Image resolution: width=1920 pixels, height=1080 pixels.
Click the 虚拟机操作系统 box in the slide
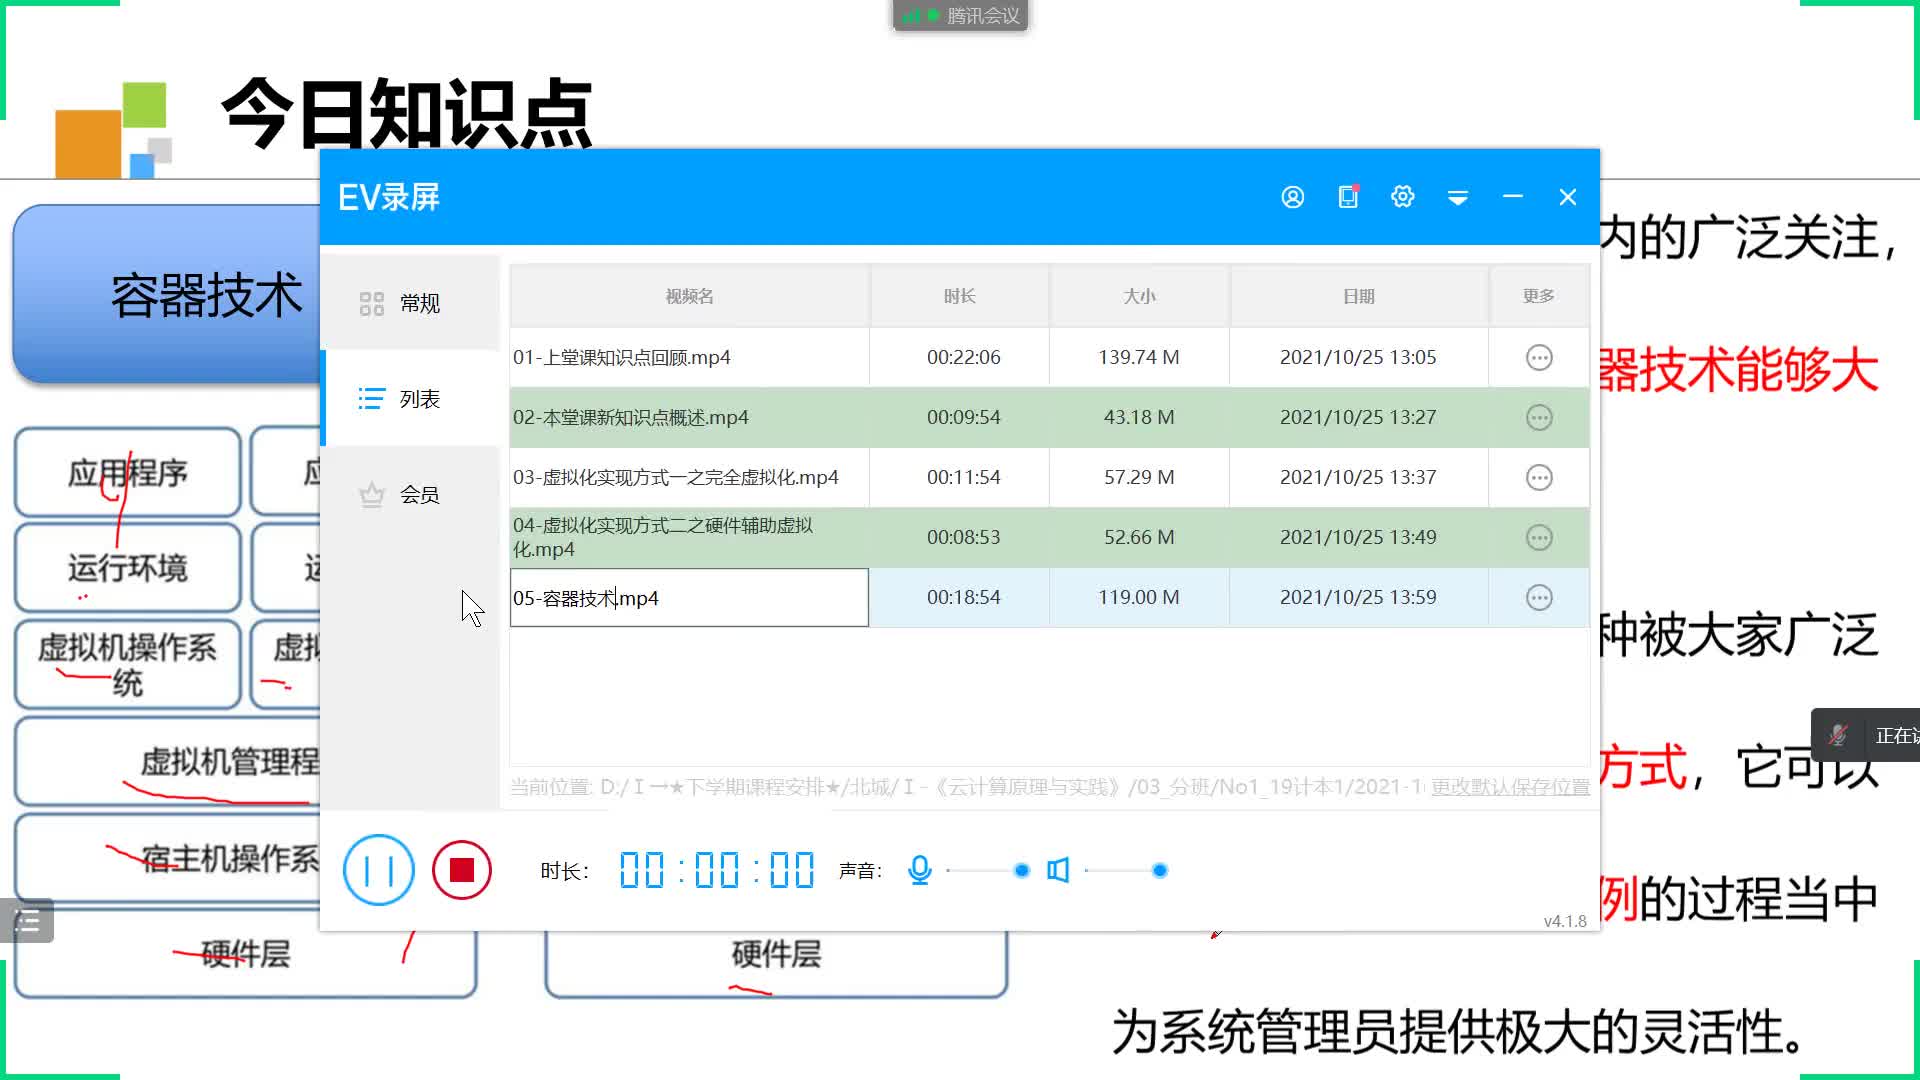[128, 664]
